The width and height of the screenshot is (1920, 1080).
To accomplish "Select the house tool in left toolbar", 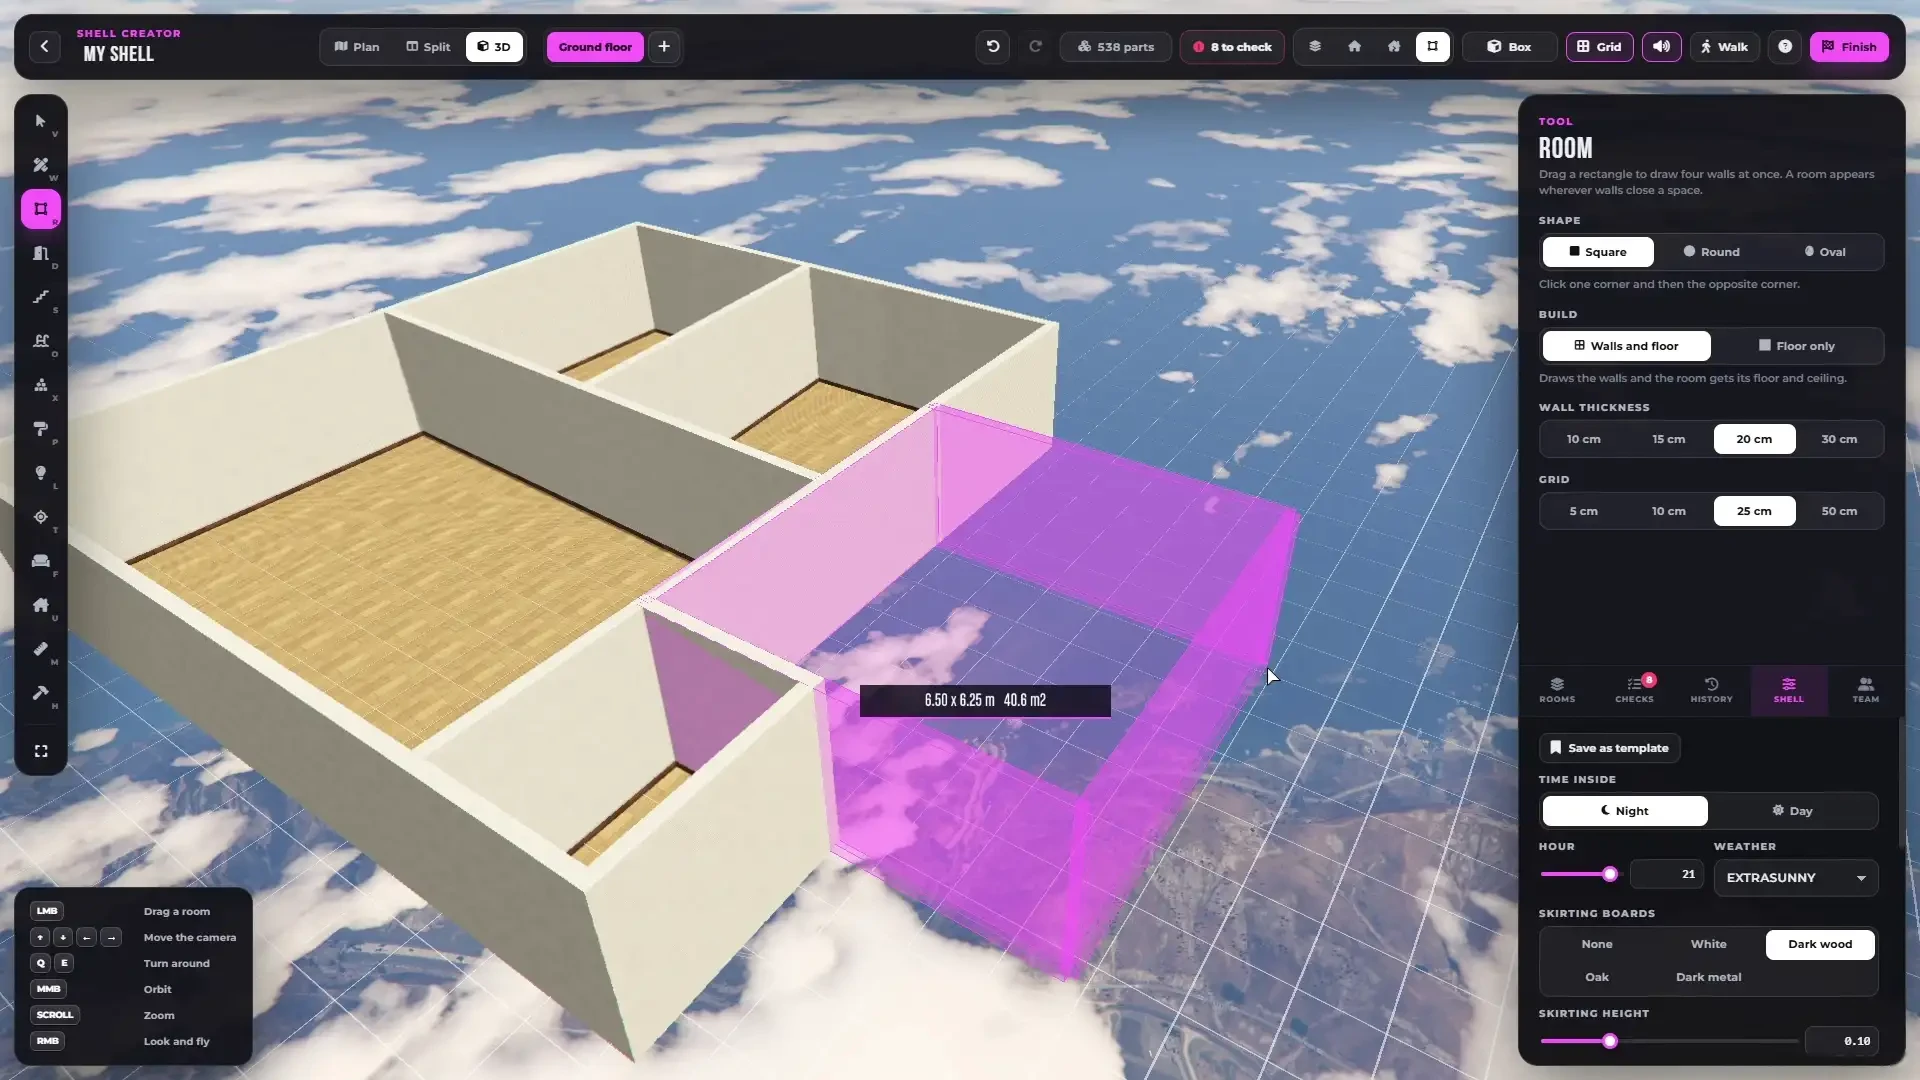I will (41, 605).
